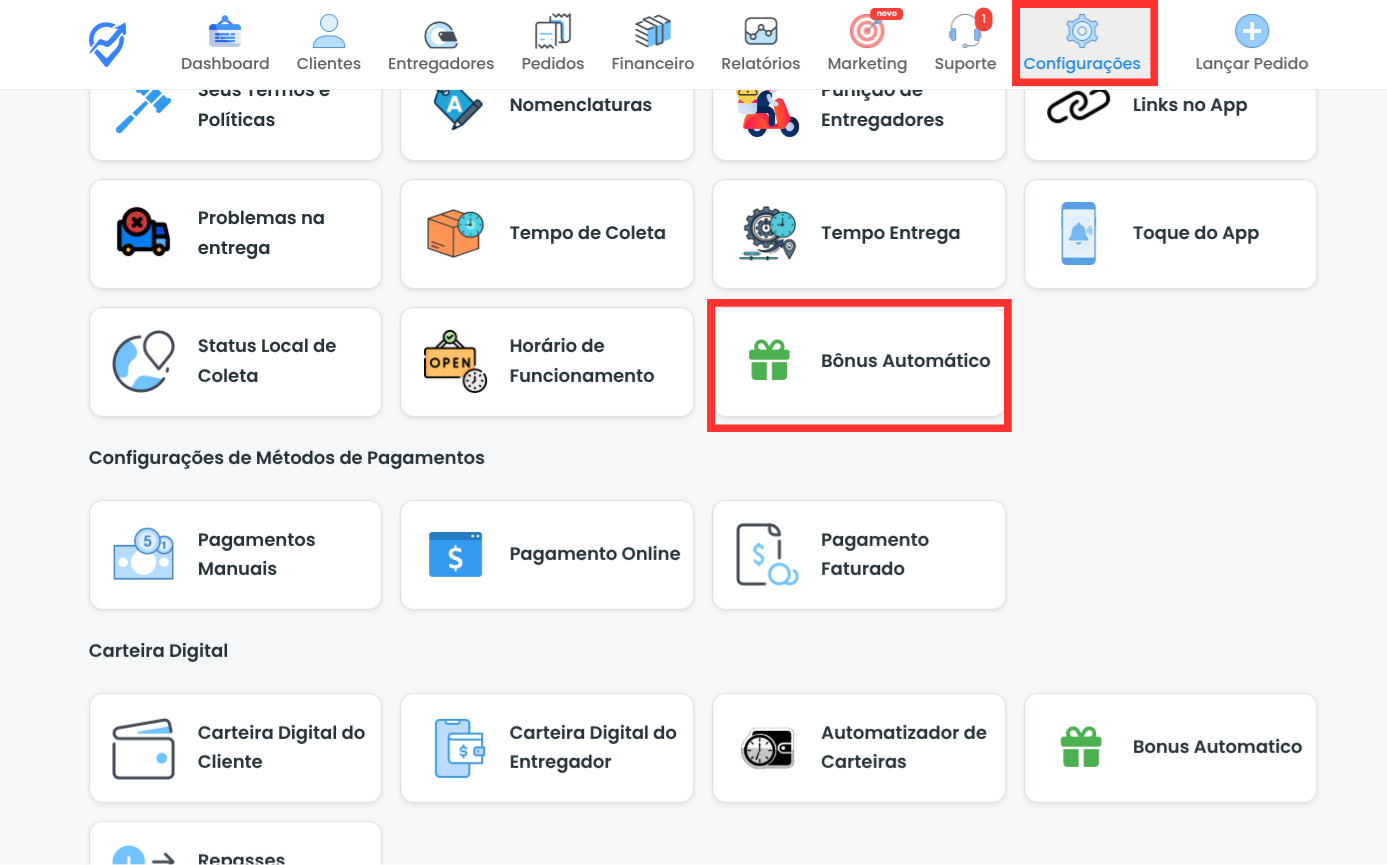Click the Marketing target icon
The height and width of the screenshot is (865, 1387).
[x=866, y=33]
